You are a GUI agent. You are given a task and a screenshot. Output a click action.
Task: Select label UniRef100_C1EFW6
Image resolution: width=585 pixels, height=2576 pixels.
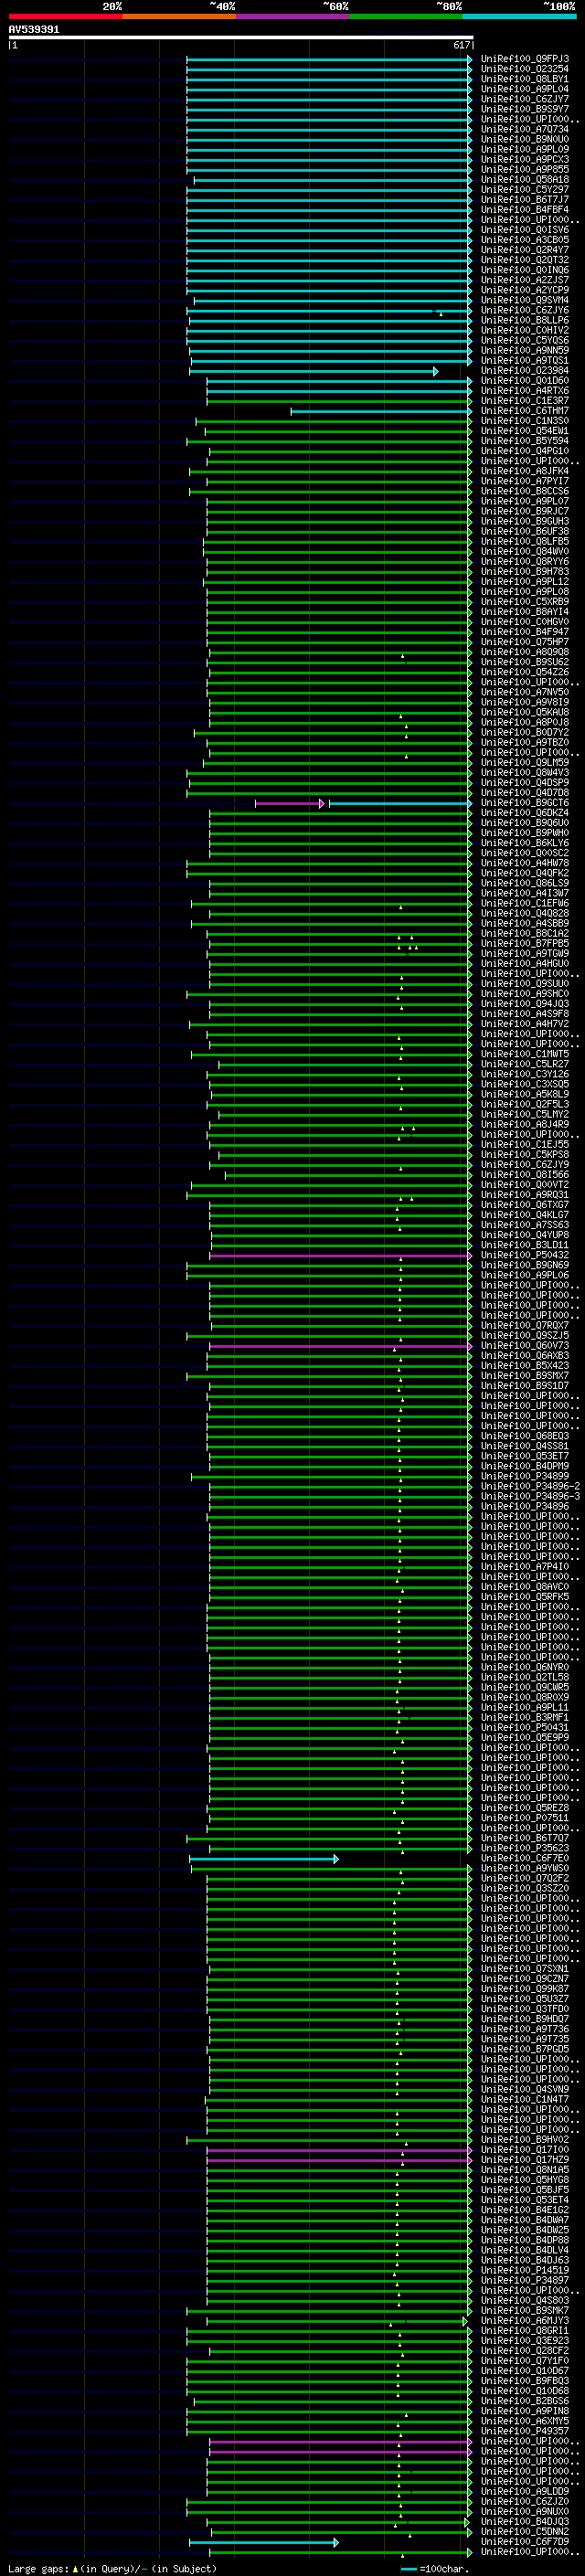(x=524, y=903)
